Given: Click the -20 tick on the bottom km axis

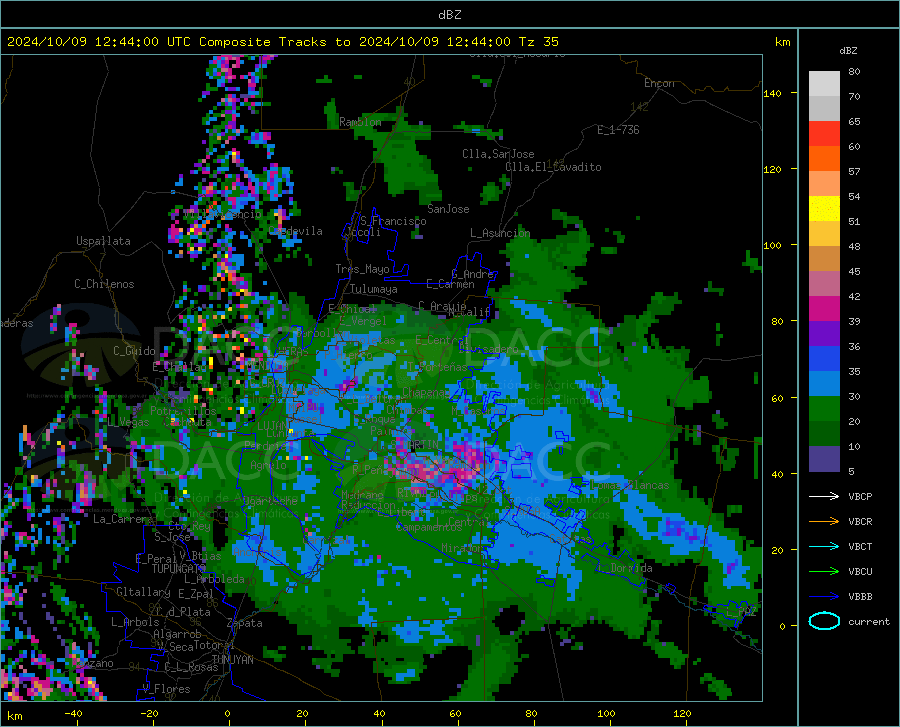Looking at the screenshot, I should pyautogui.click(x=149, y=714).
